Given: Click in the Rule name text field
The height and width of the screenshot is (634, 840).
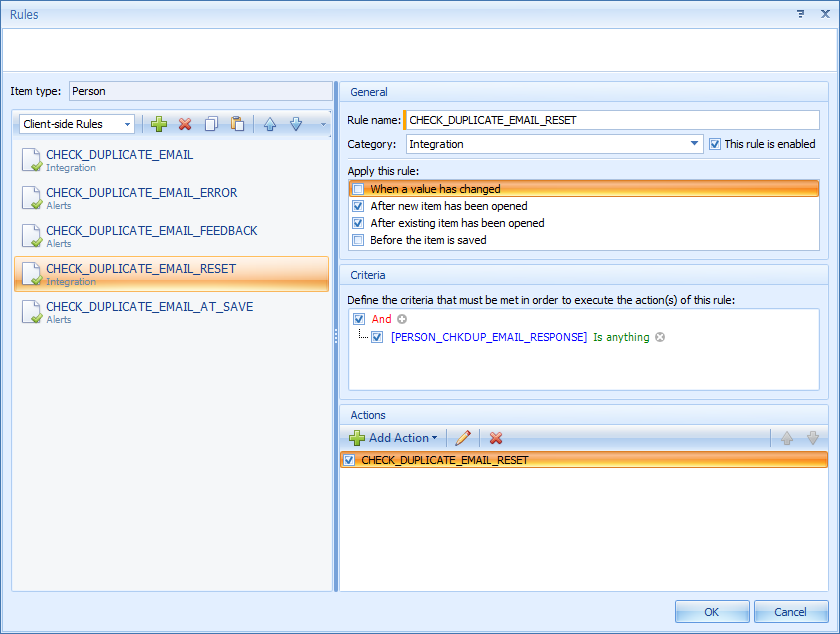Looking at the screenshot, I should tap(610, 120).
